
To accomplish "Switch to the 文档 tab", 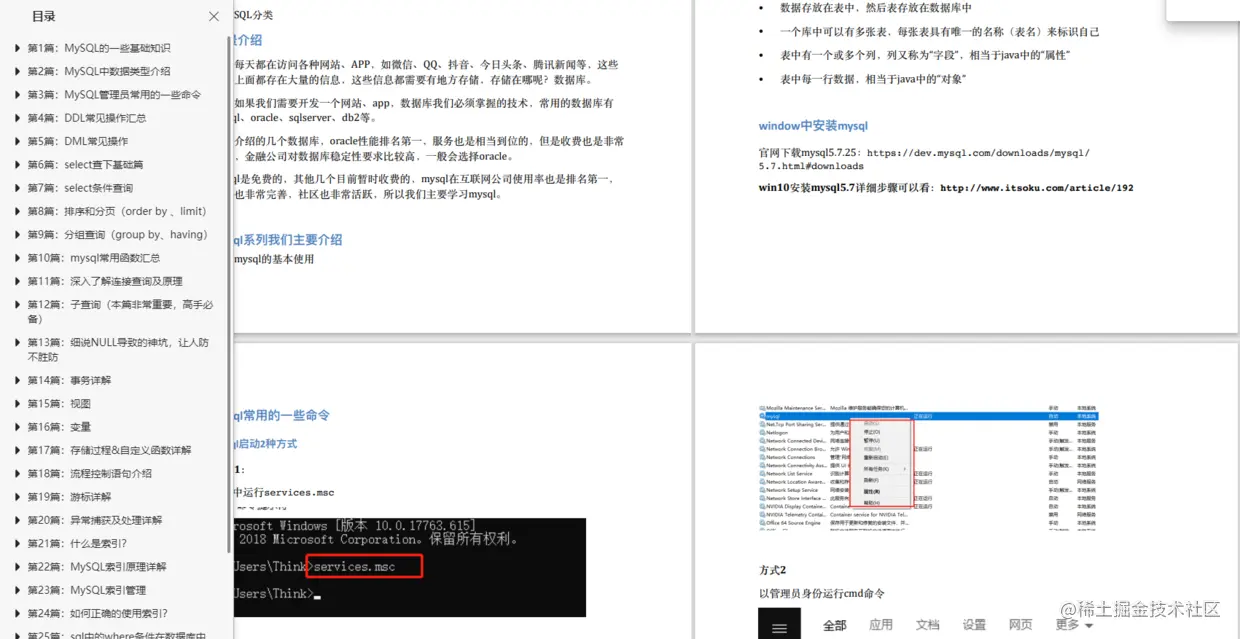I will 928,625.
